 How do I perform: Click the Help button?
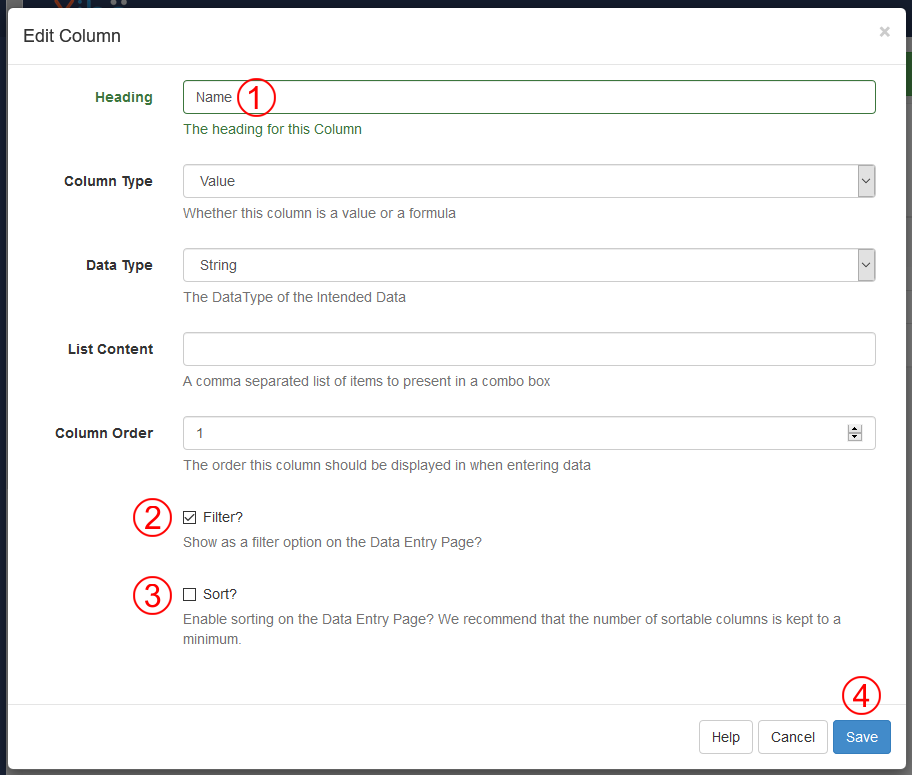click(x=725, y=737)
